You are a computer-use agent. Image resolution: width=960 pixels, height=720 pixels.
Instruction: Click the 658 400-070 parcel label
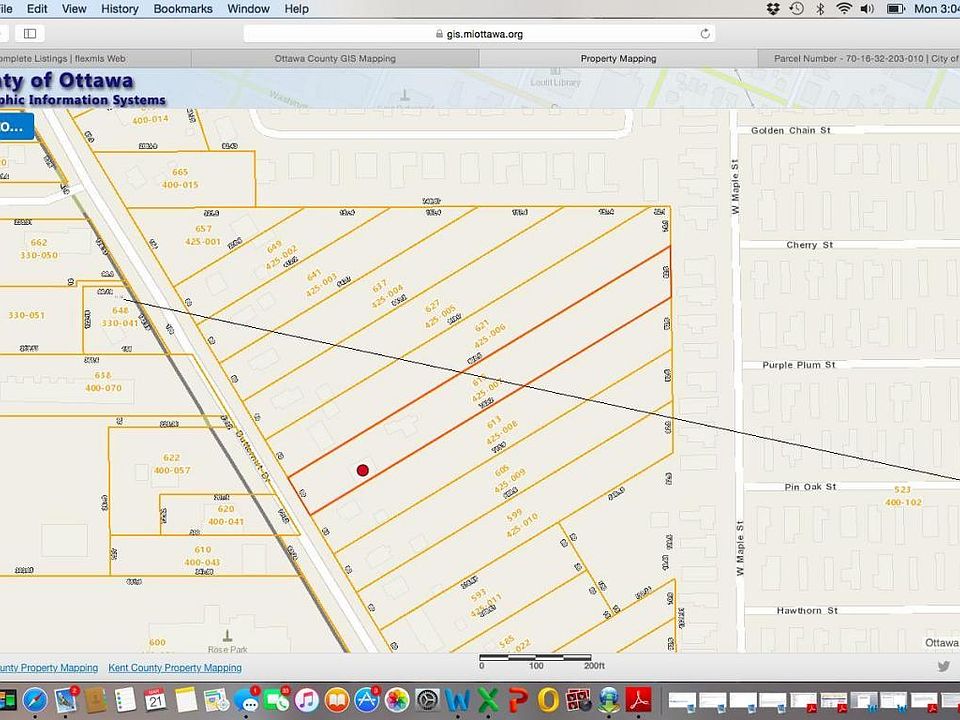103,381
